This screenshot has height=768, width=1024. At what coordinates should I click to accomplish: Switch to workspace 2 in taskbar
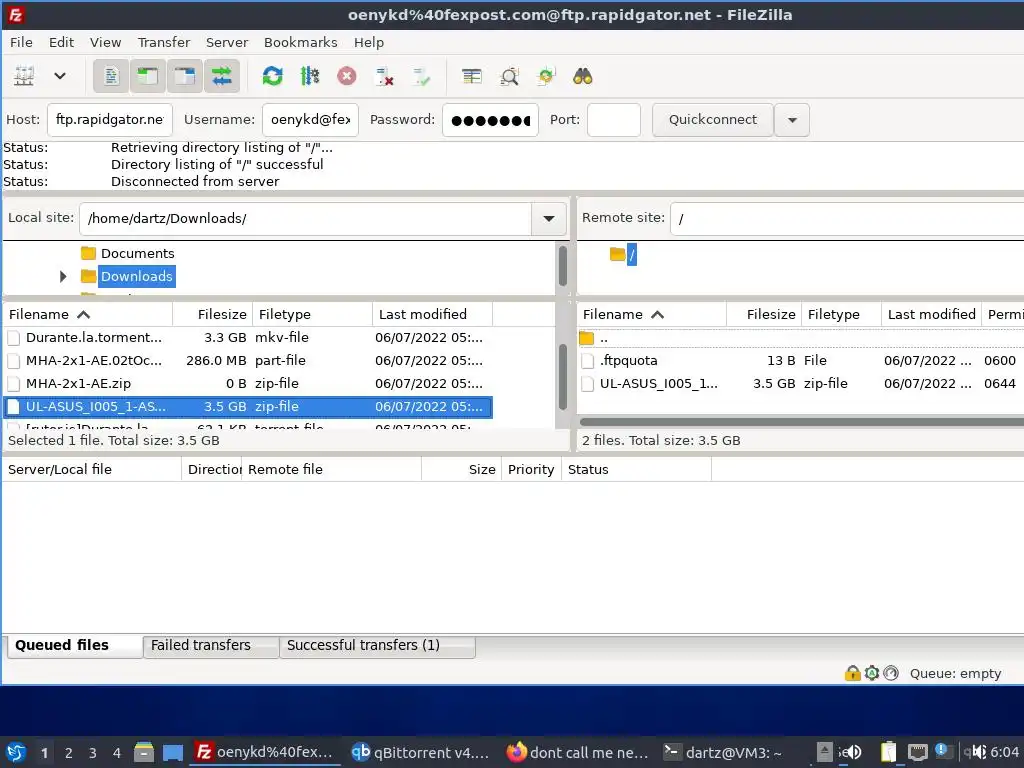69,753
